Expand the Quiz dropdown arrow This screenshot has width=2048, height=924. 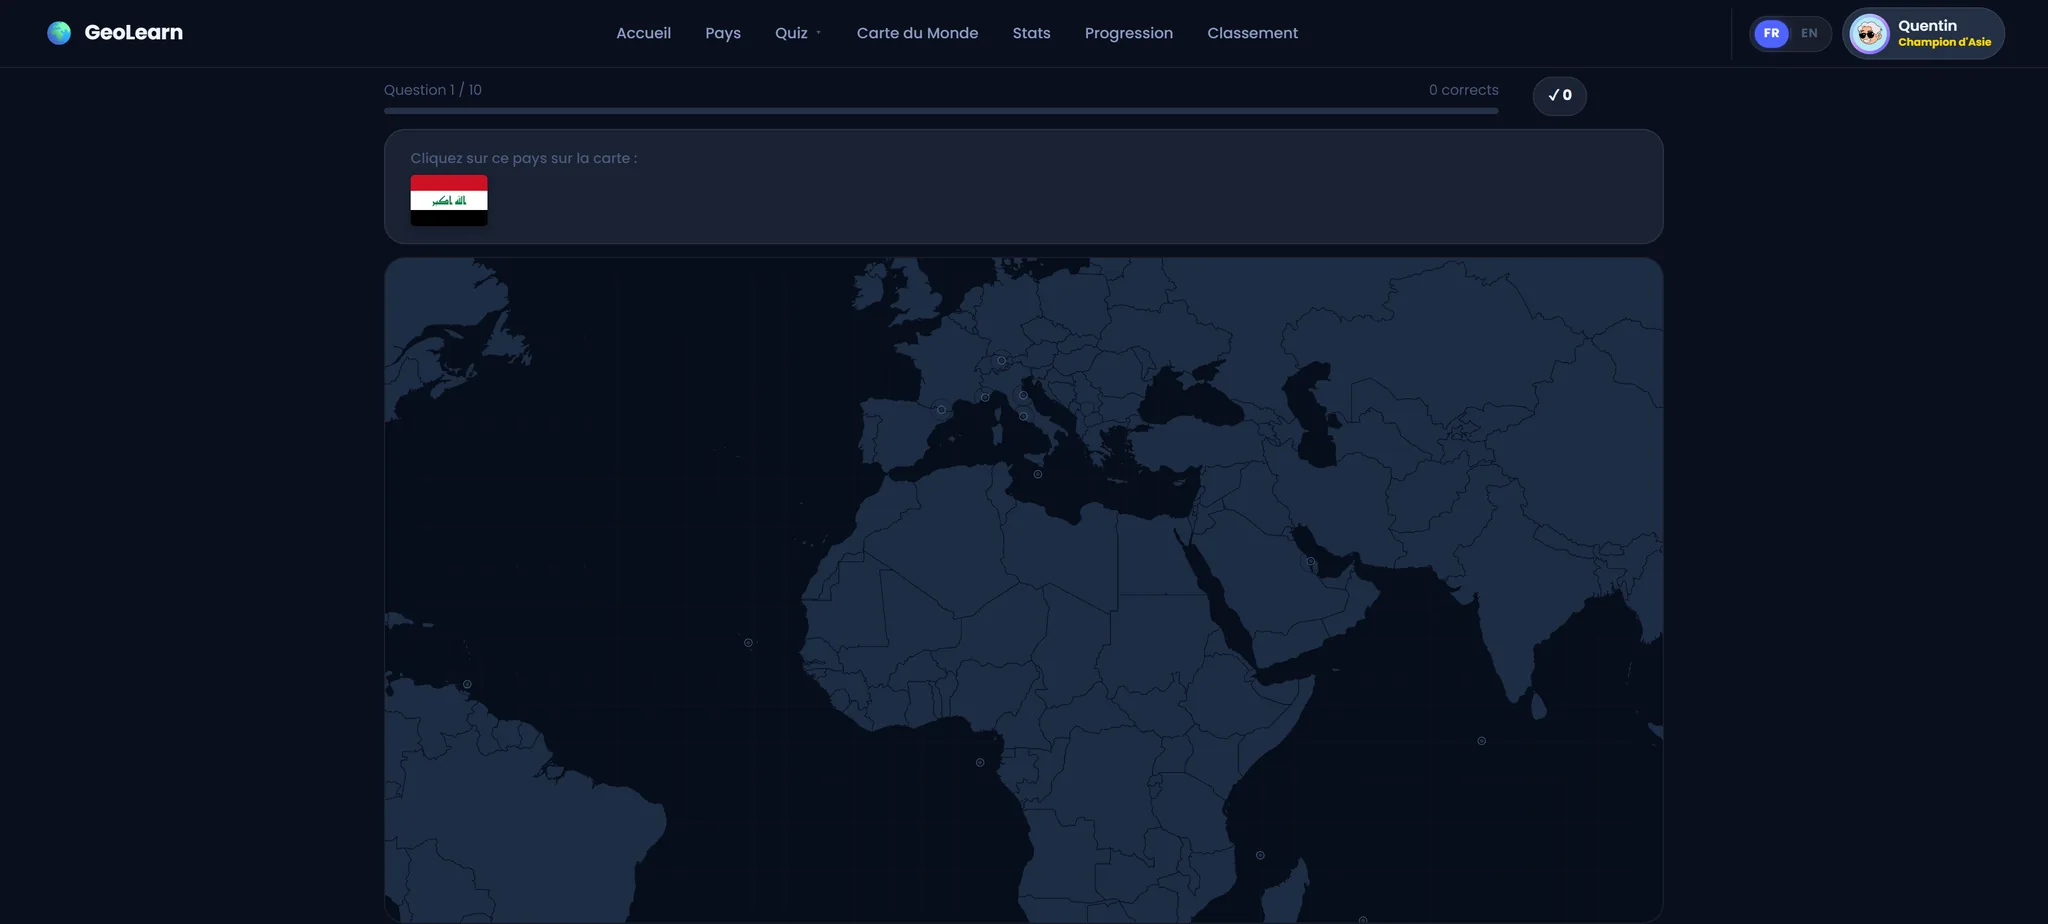pos(818,33)
